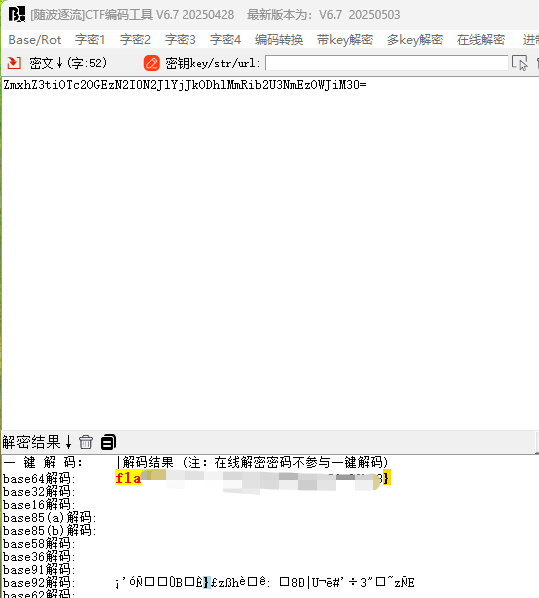
Task: Click the base92解码 row label
Action: pyautogui.click(x=39, y=583)
